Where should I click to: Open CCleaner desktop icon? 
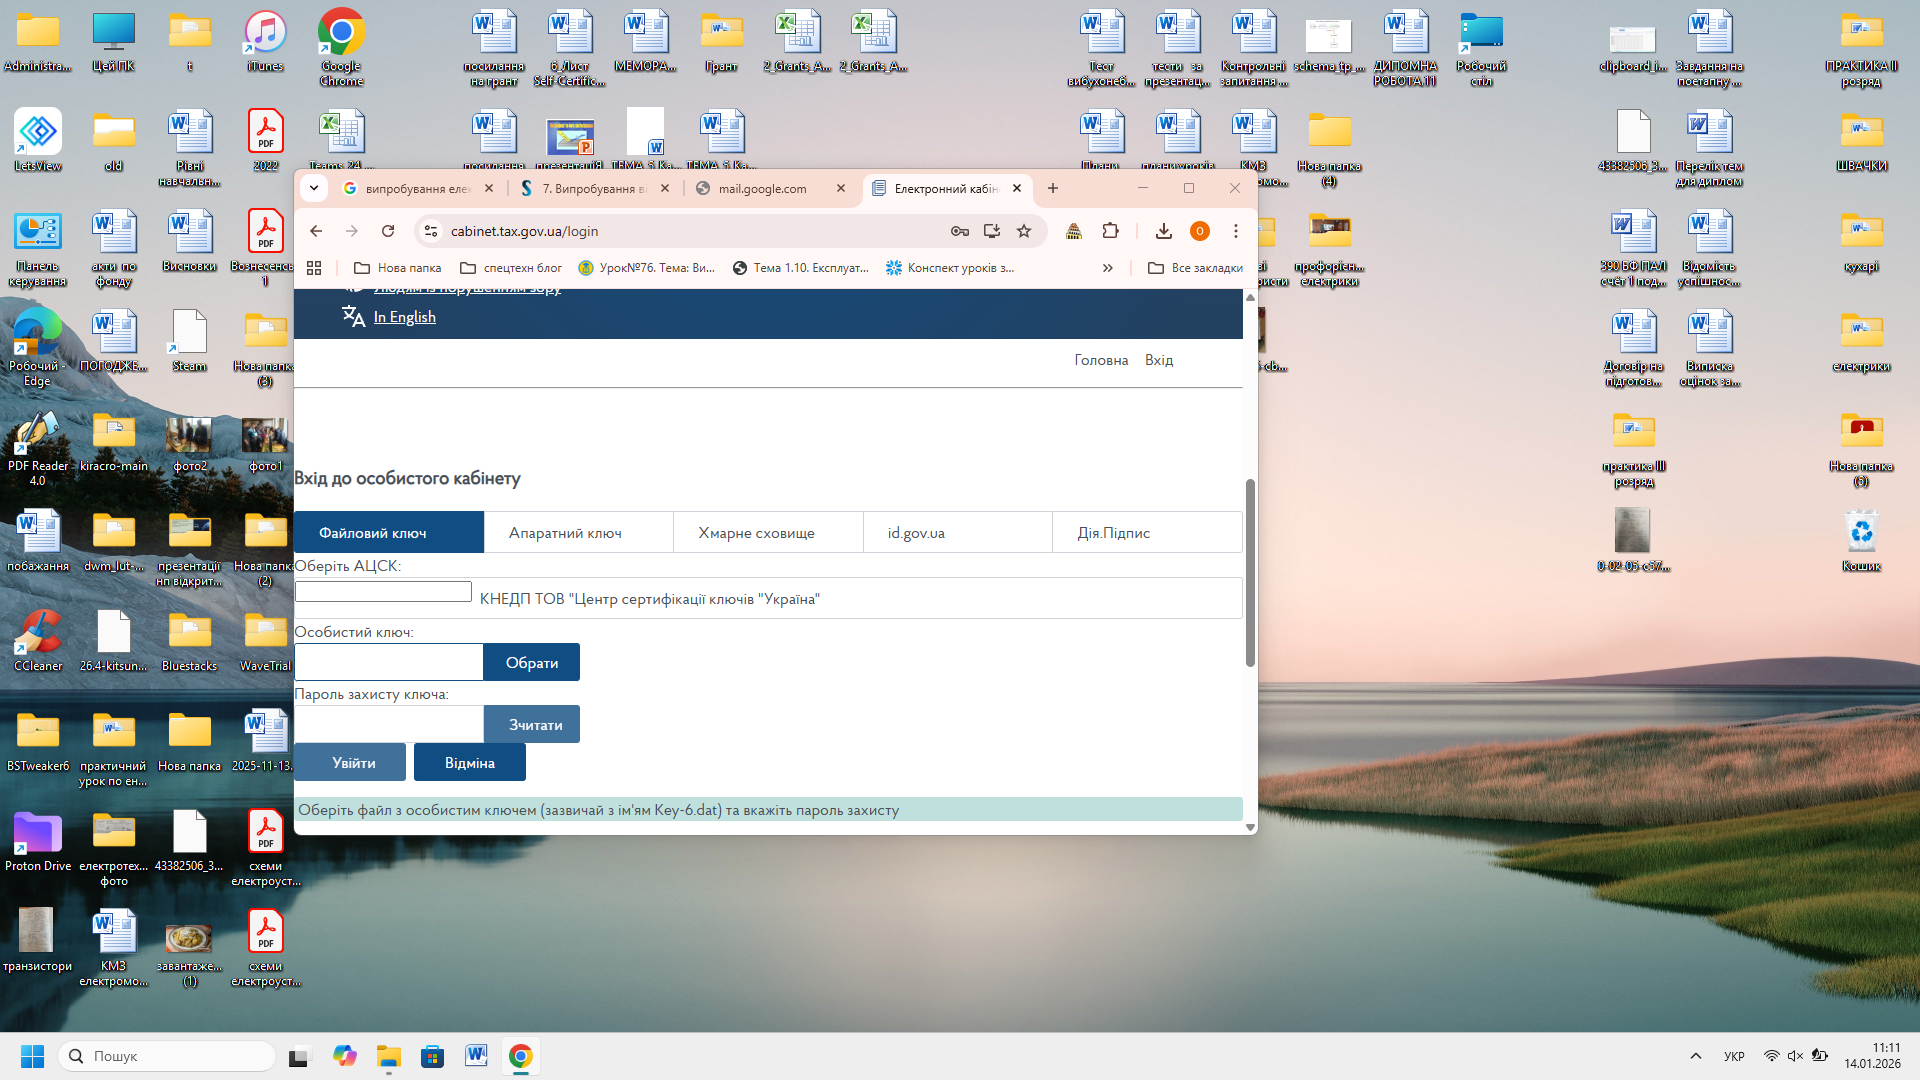[x=38, y=641]
